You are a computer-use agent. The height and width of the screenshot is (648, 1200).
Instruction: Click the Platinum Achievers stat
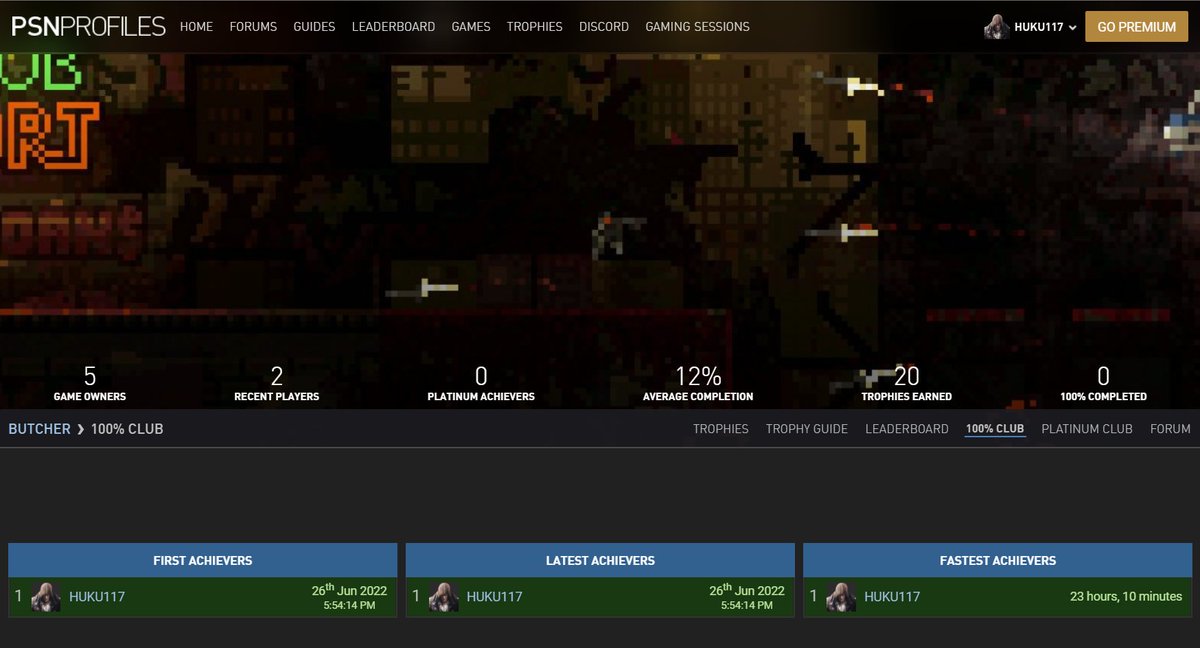(x=481, y=383)
